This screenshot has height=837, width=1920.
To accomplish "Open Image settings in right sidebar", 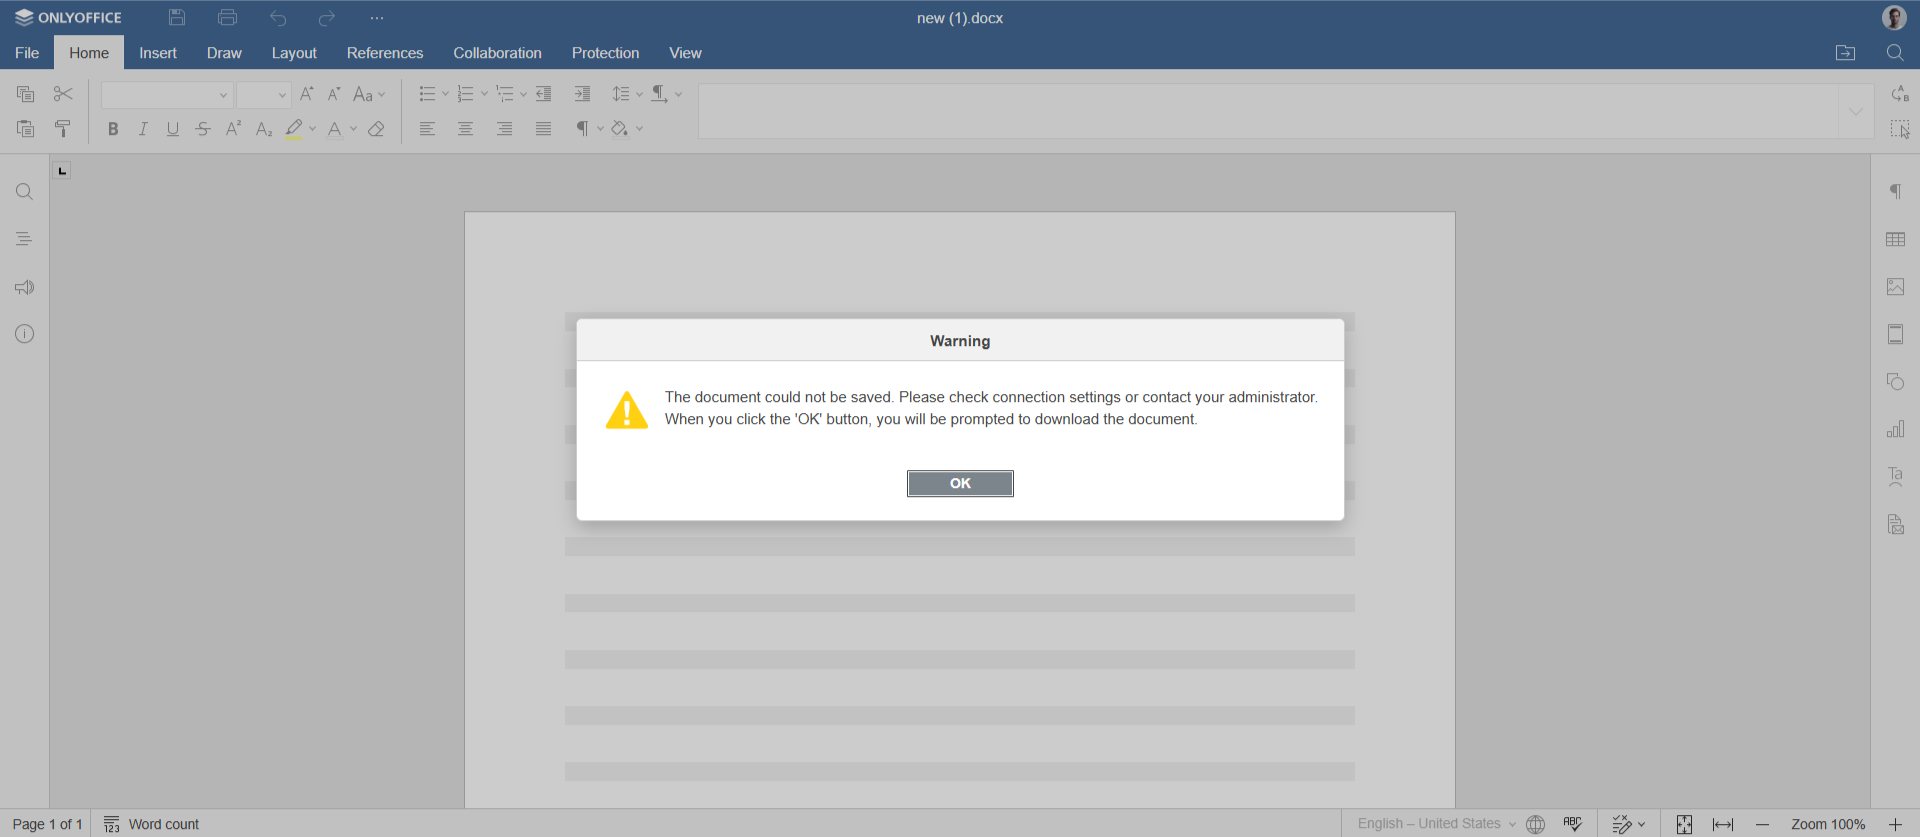I will (1895, 287).
